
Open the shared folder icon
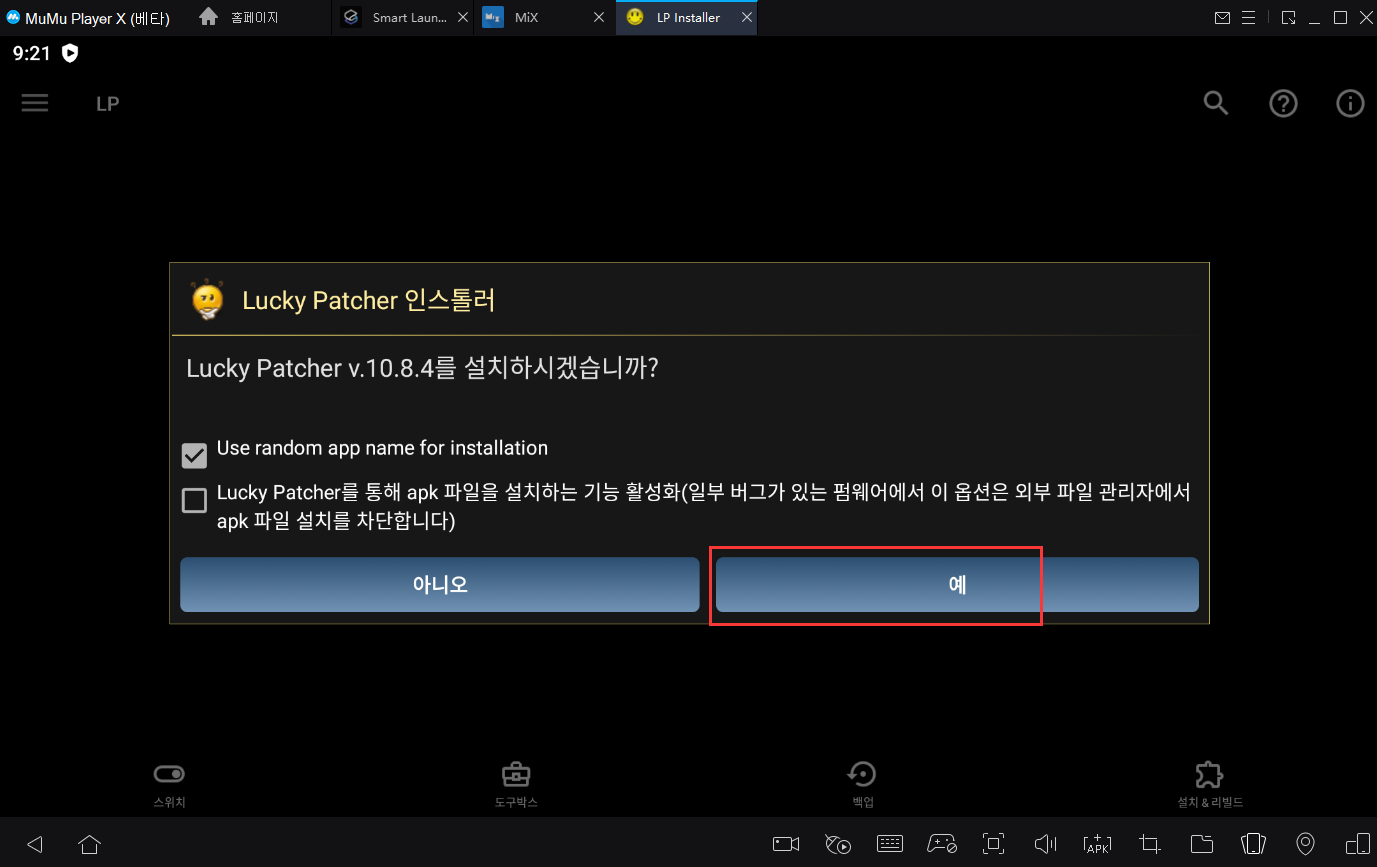point(1201,844)
